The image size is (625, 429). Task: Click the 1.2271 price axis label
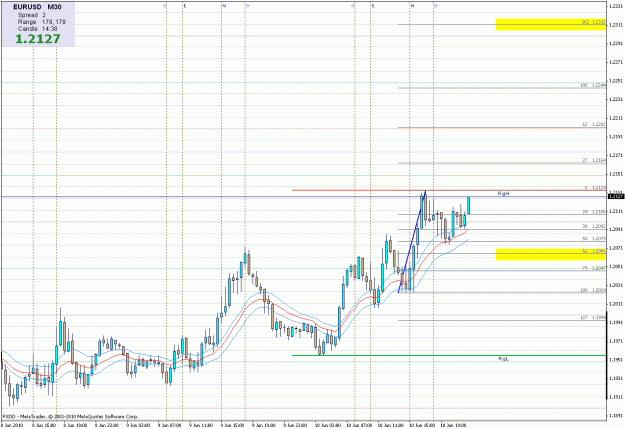(x=615, y=62)
